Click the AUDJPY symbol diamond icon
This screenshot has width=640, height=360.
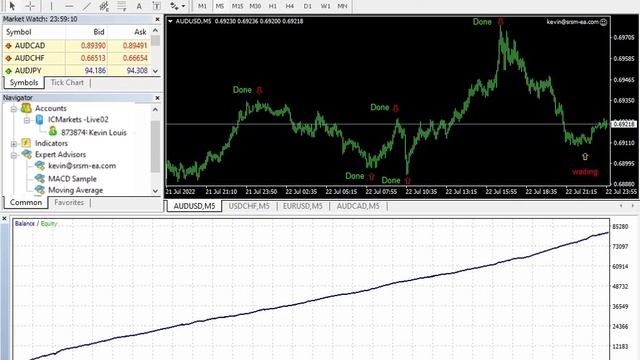pos(9,71)
